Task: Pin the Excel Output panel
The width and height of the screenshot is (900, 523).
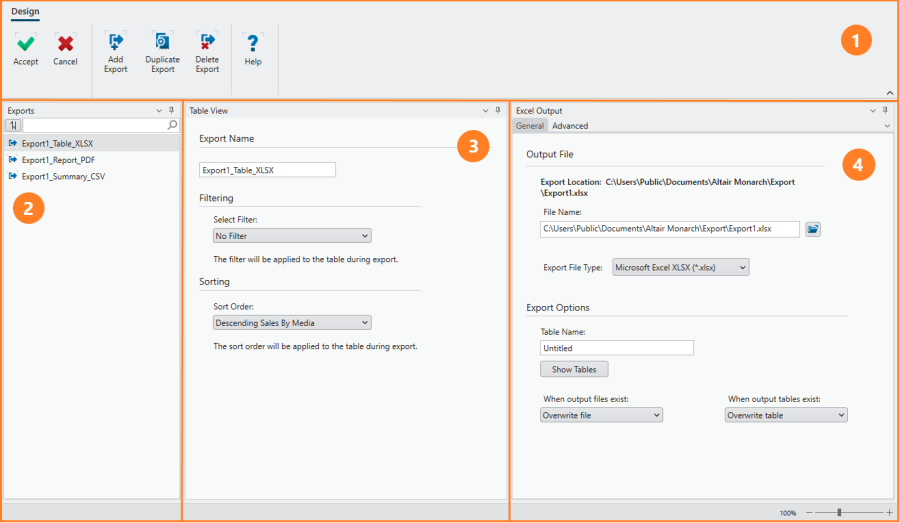Action: click(885, 111)
